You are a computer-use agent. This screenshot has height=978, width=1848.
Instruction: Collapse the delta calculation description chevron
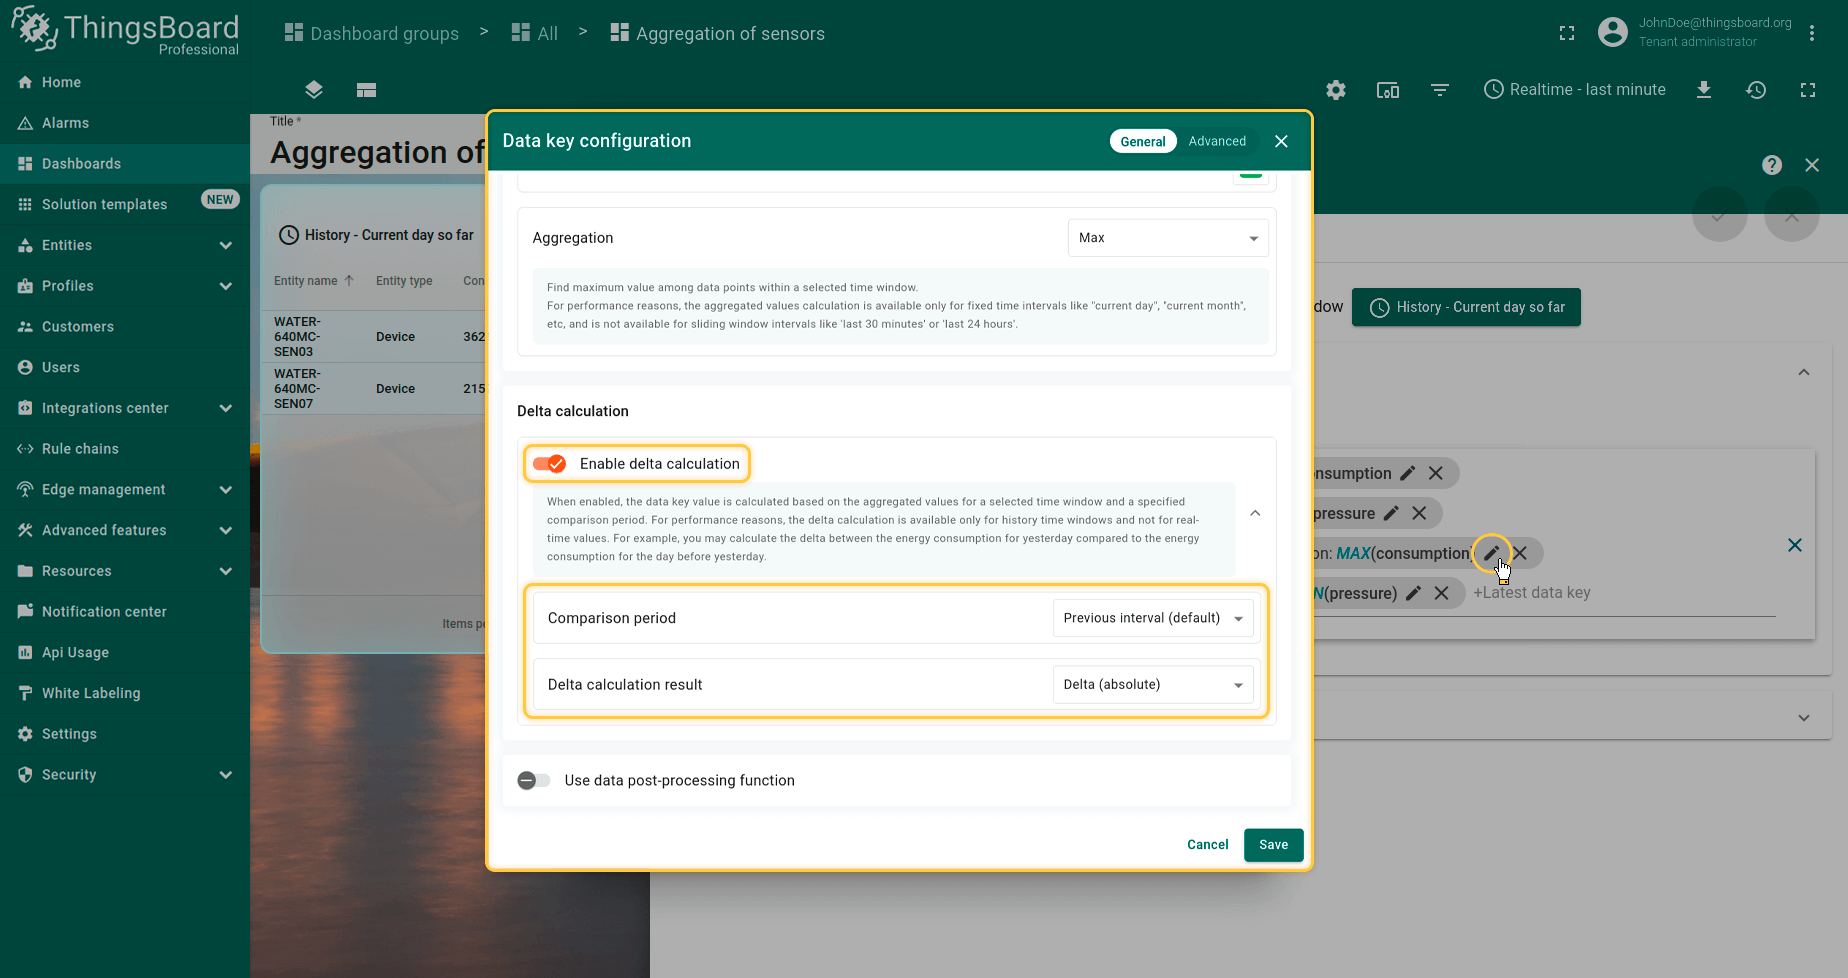1255,513
